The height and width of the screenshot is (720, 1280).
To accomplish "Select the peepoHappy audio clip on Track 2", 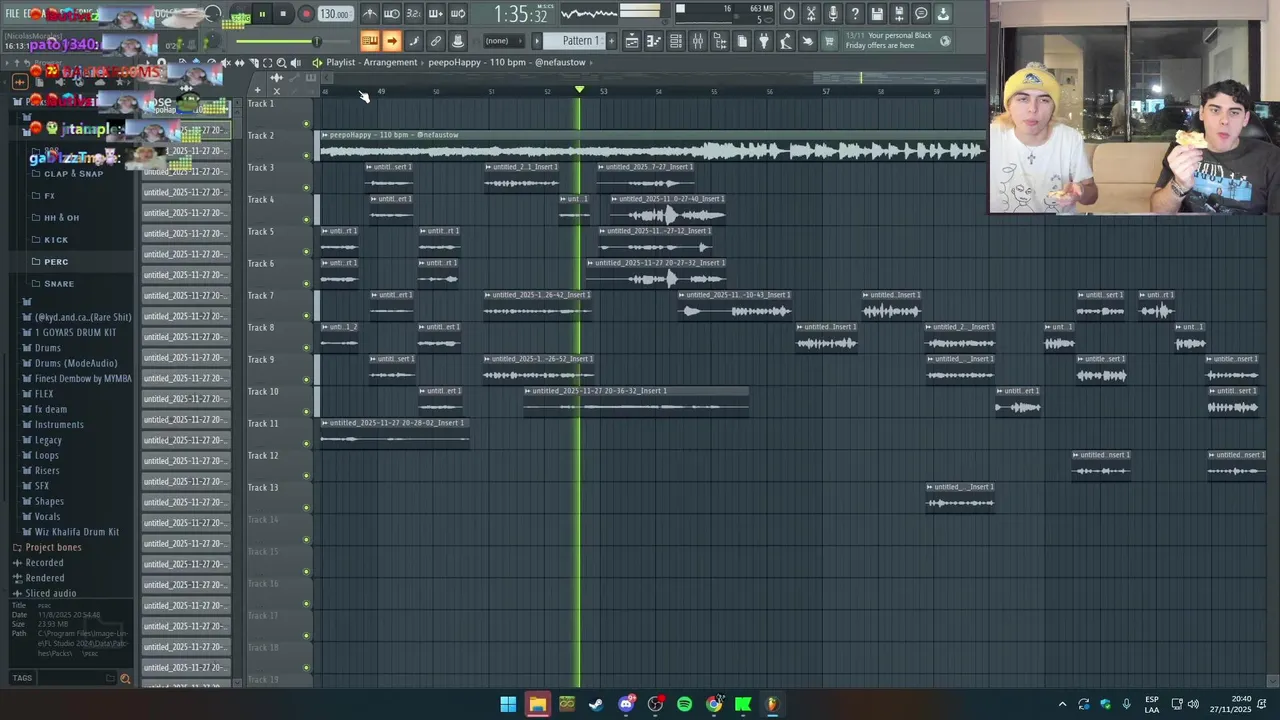I will (652, 146).
